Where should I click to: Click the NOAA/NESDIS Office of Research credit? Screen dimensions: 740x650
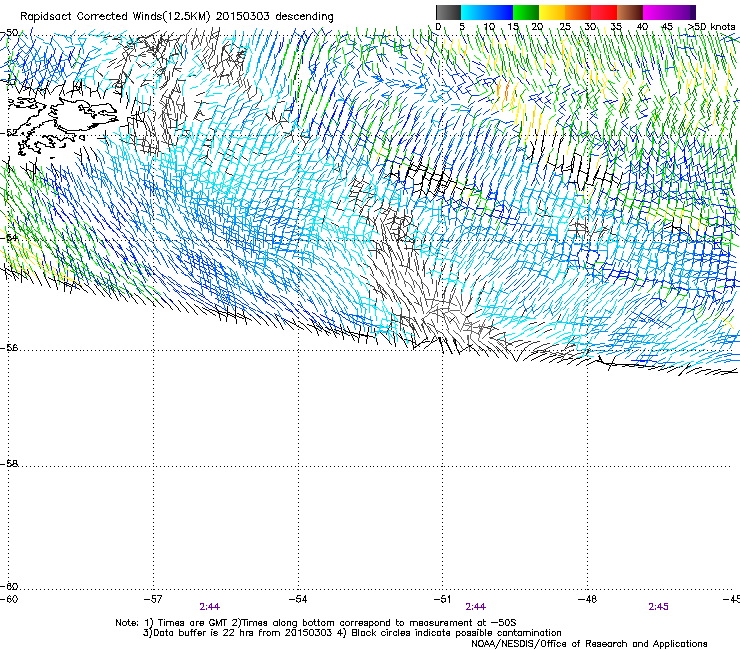click(589, 644)
